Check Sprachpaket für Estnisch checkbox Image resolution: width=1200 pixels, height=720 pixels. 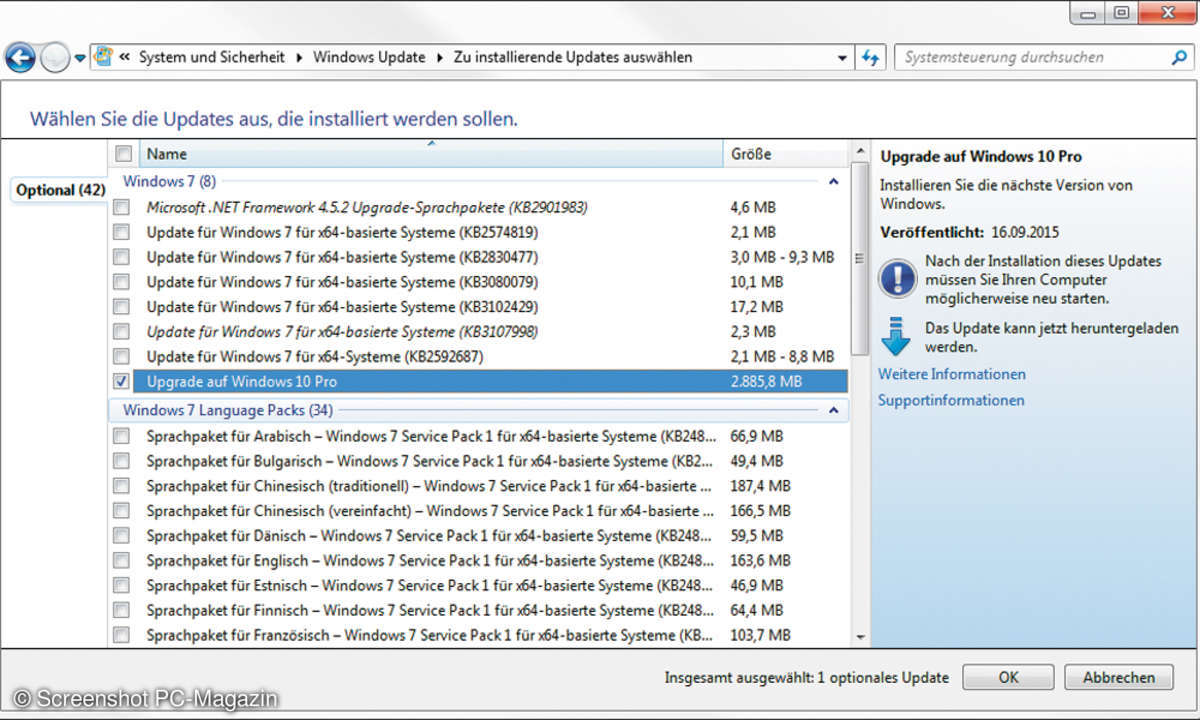(121, 585)
